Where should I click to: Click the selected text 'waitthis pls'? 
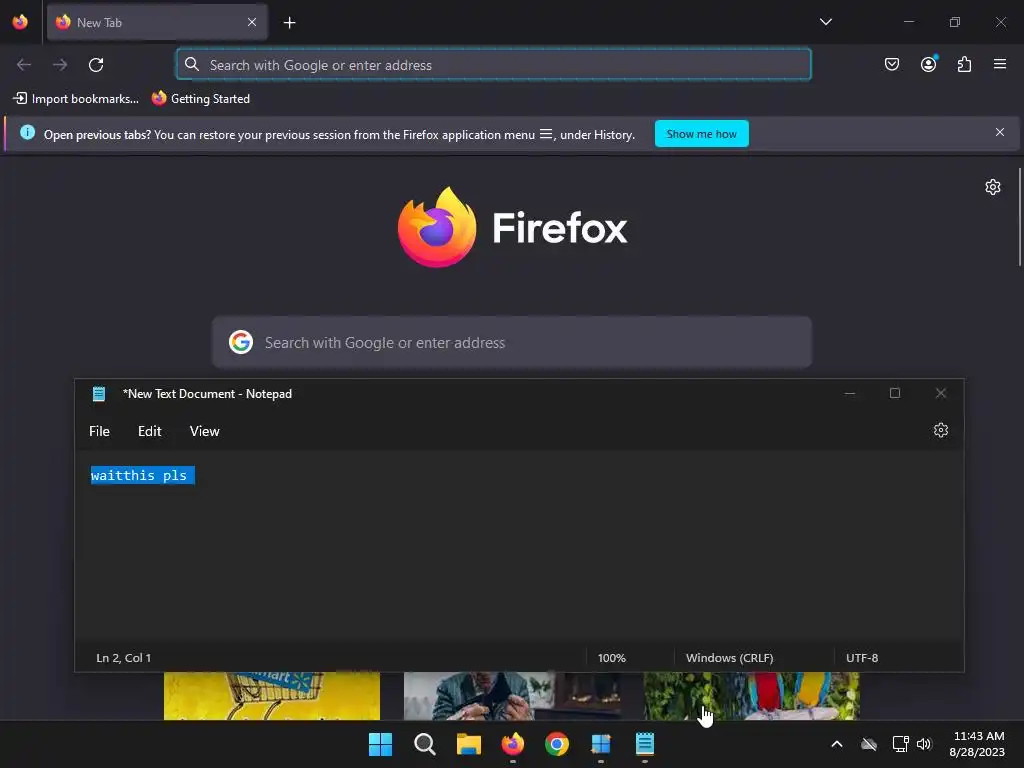click(139, 475)
